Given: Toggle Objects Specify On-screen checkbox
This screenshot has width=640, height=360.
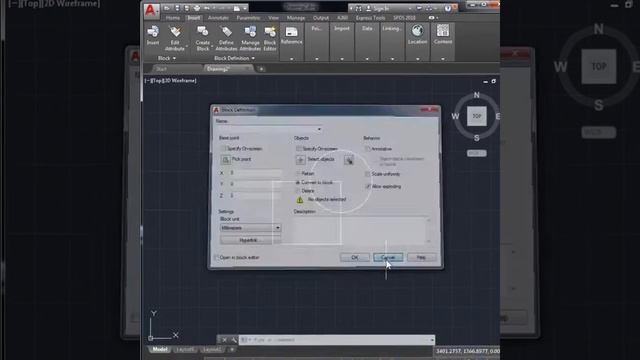Looking at the screenshot, I should pos(298,149).
